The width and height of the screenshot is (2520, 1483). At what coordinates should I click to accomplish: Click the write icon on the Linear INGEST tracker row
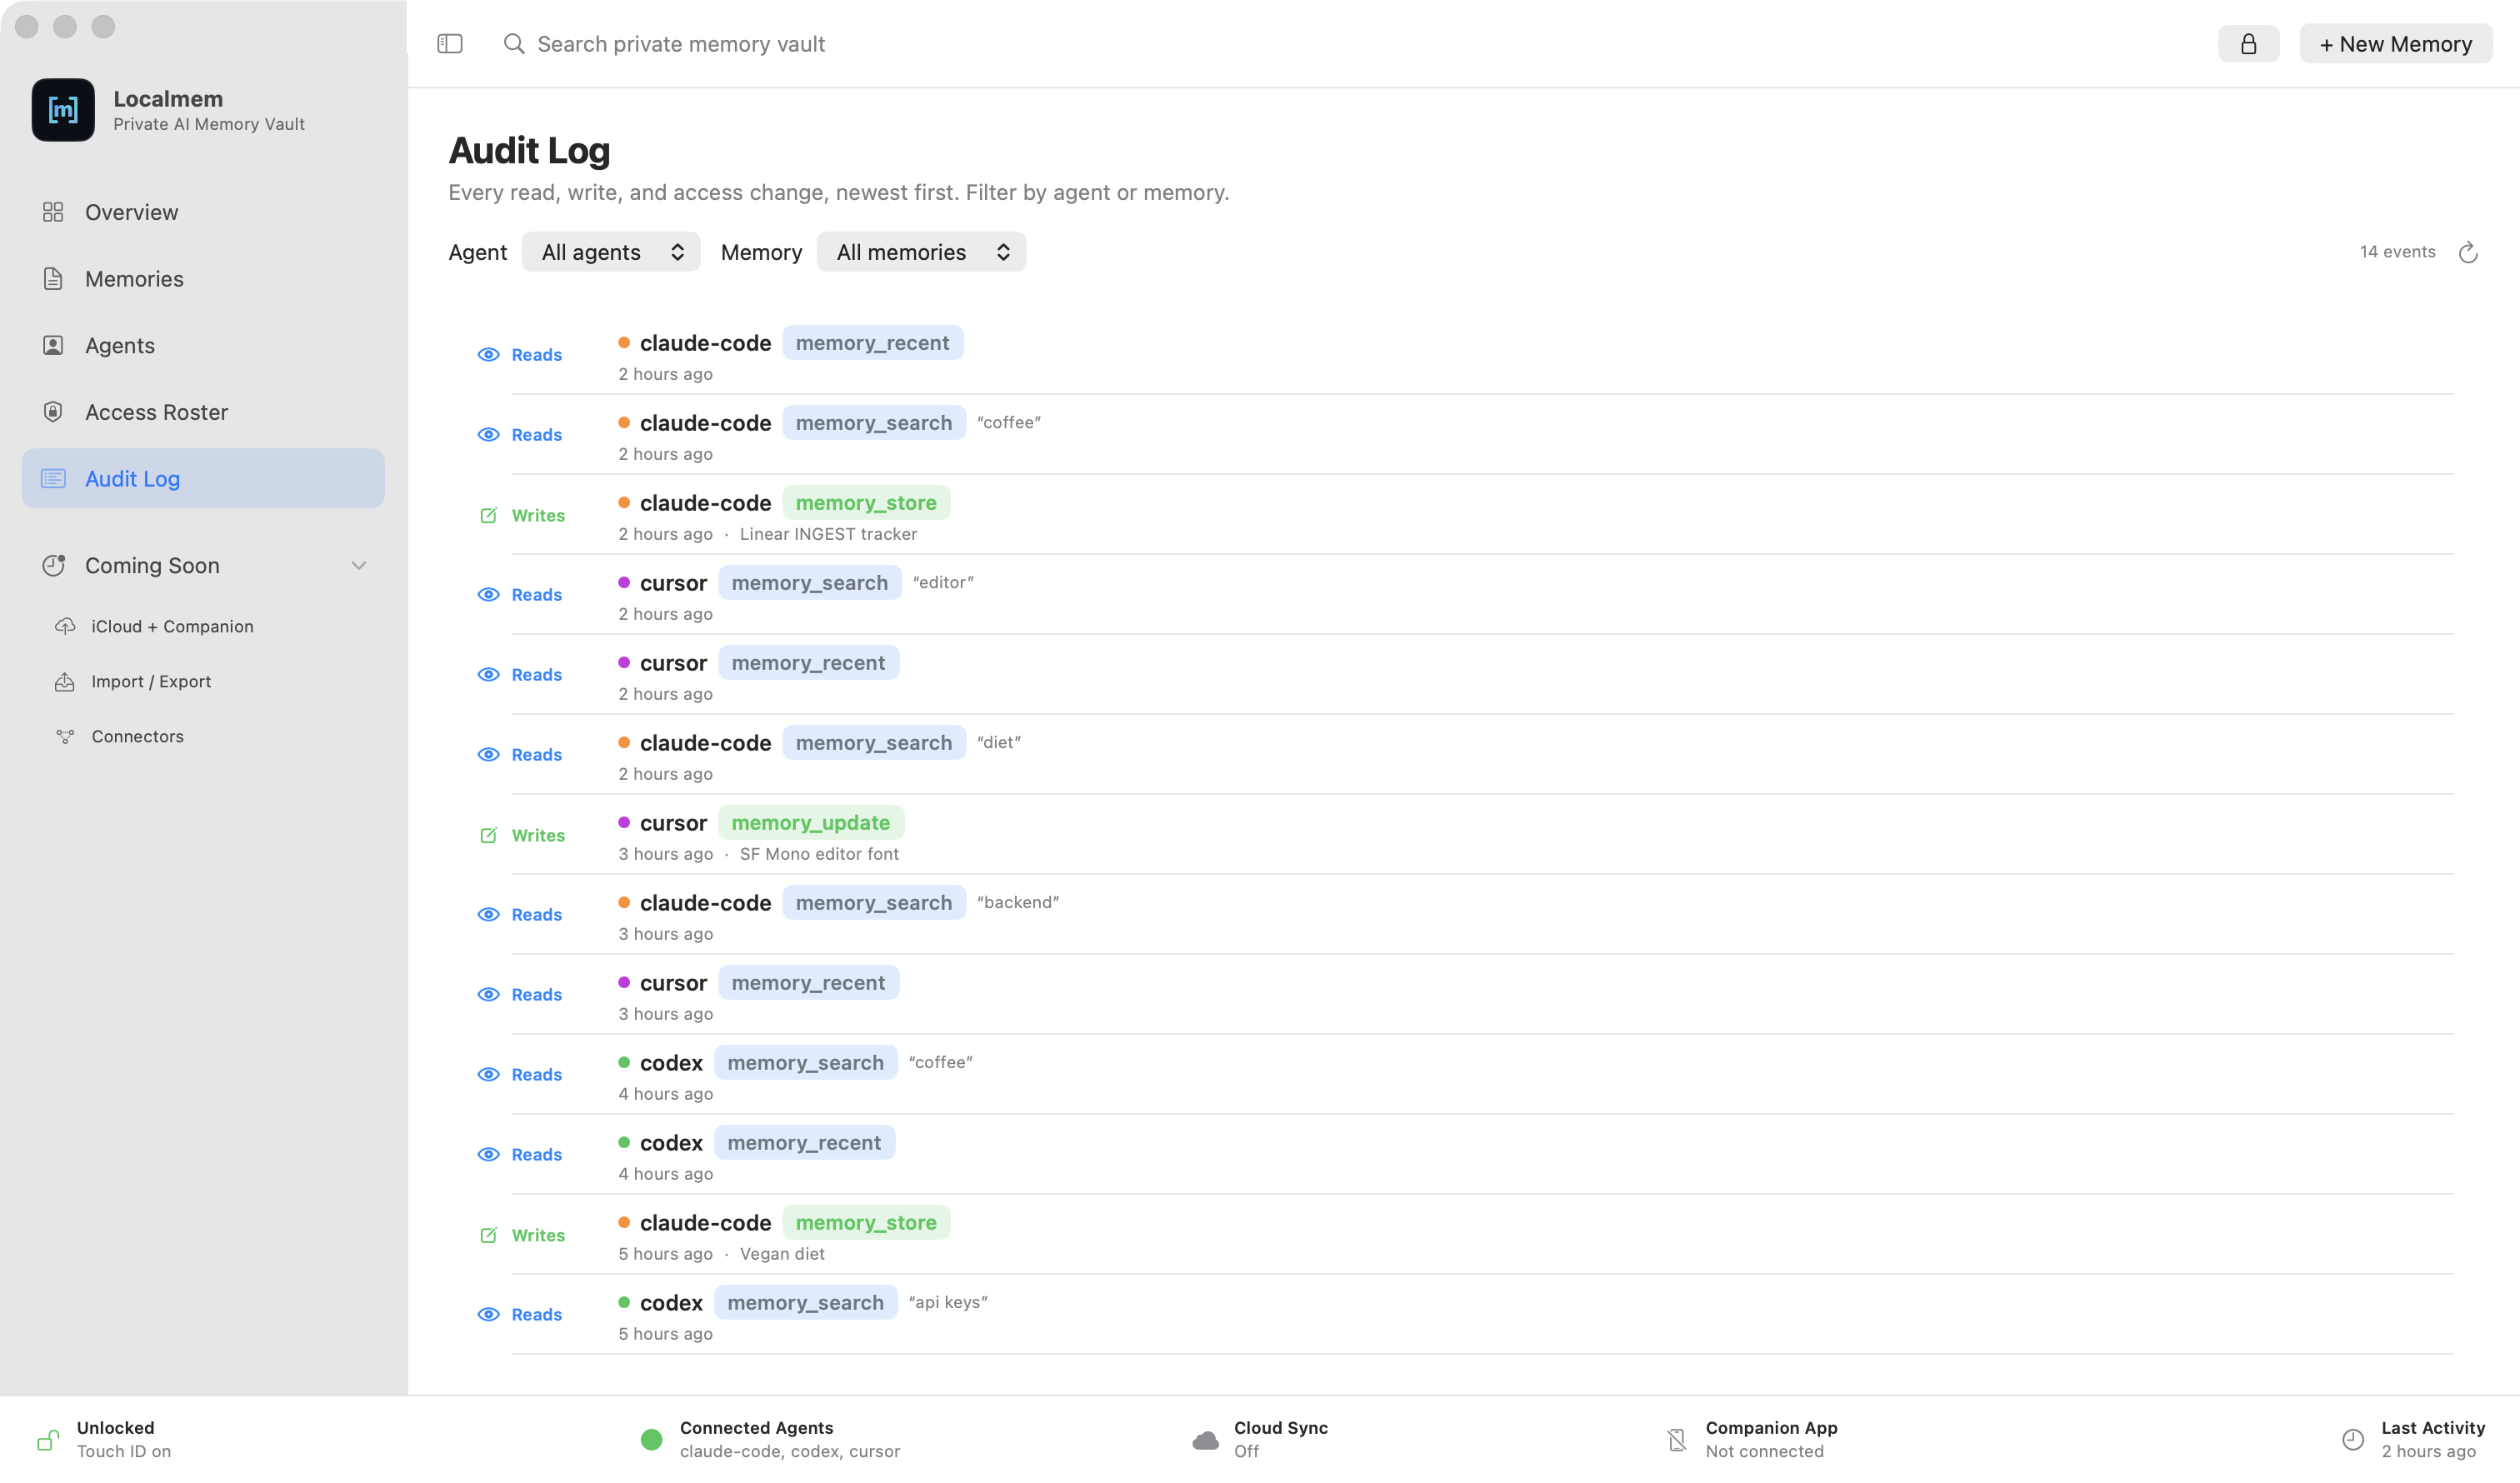(488, 515)
